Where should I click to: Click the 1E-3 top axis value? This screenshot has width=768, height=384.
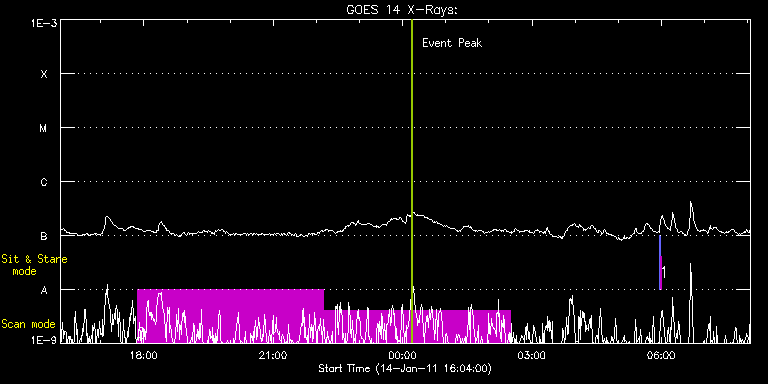click(44, 23)
